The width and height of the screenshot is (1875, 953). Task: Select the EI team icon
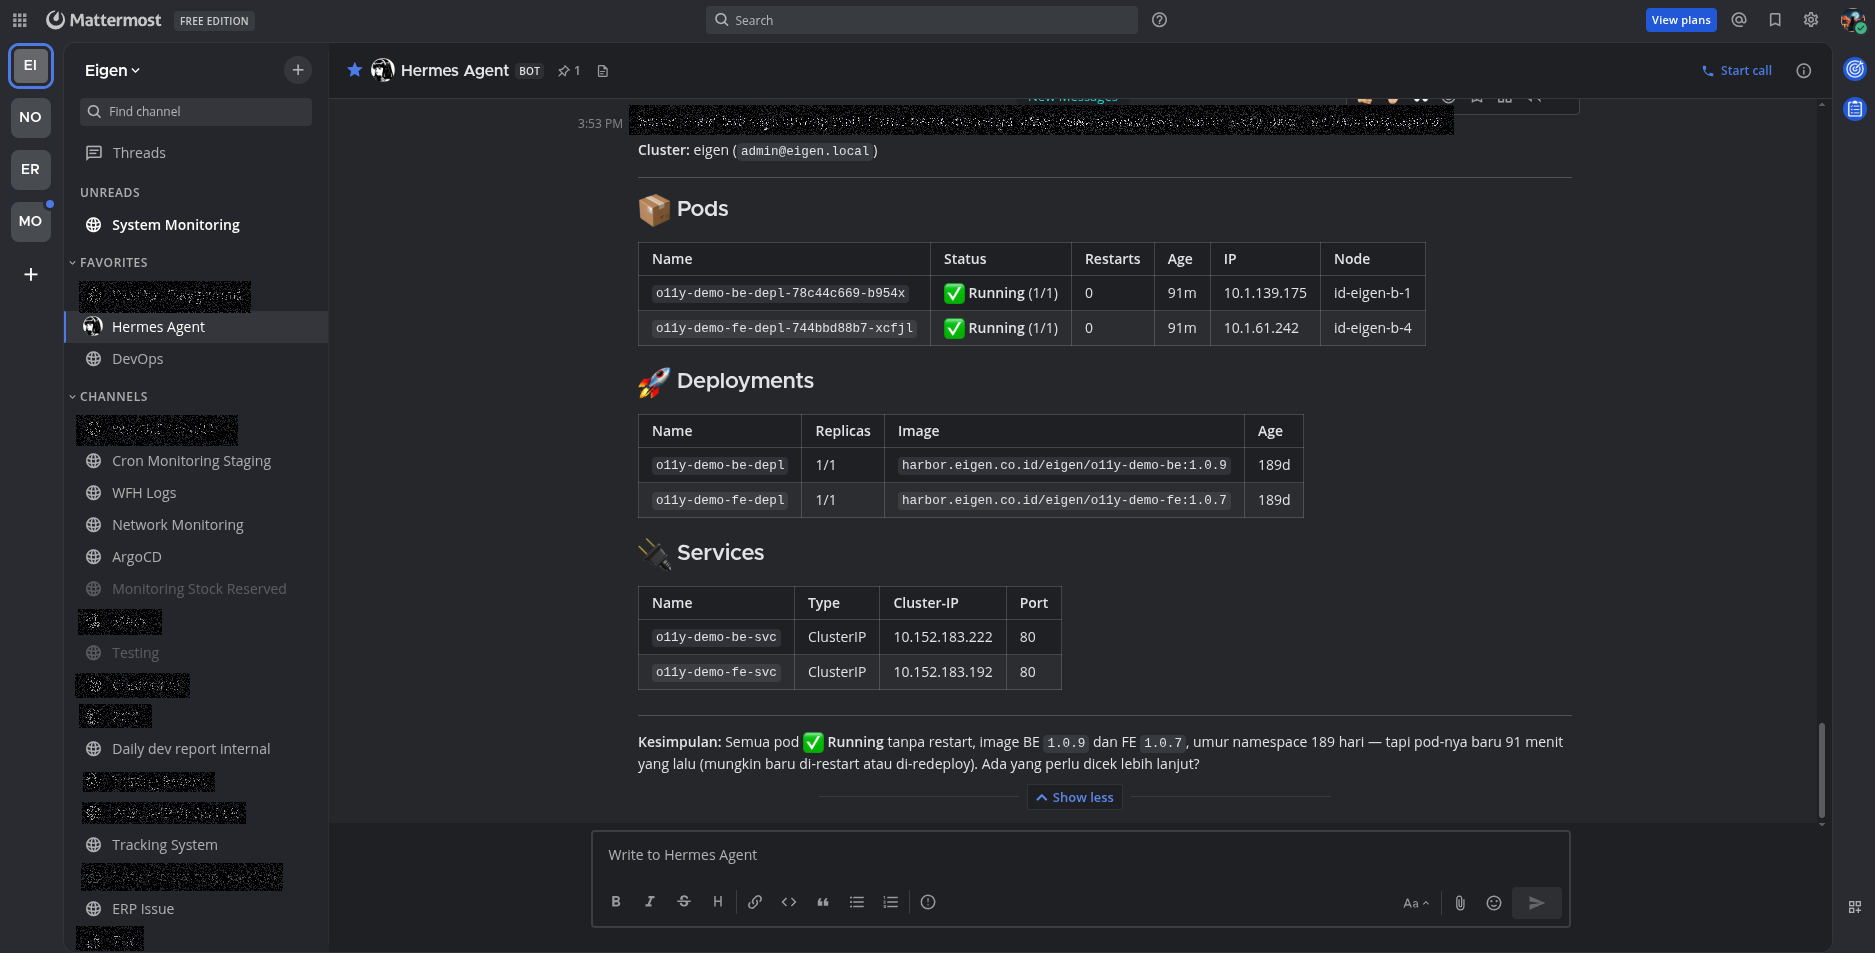31,66
